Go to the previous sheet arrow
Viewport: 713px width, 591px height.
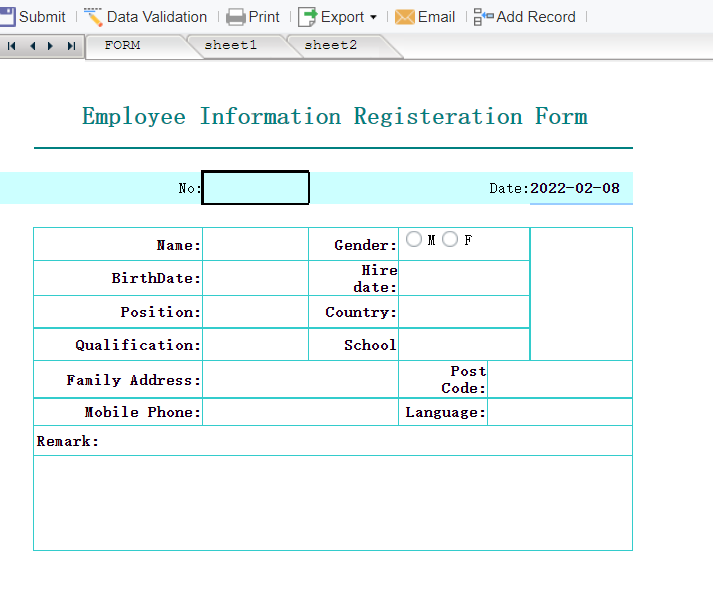(32, 46)
